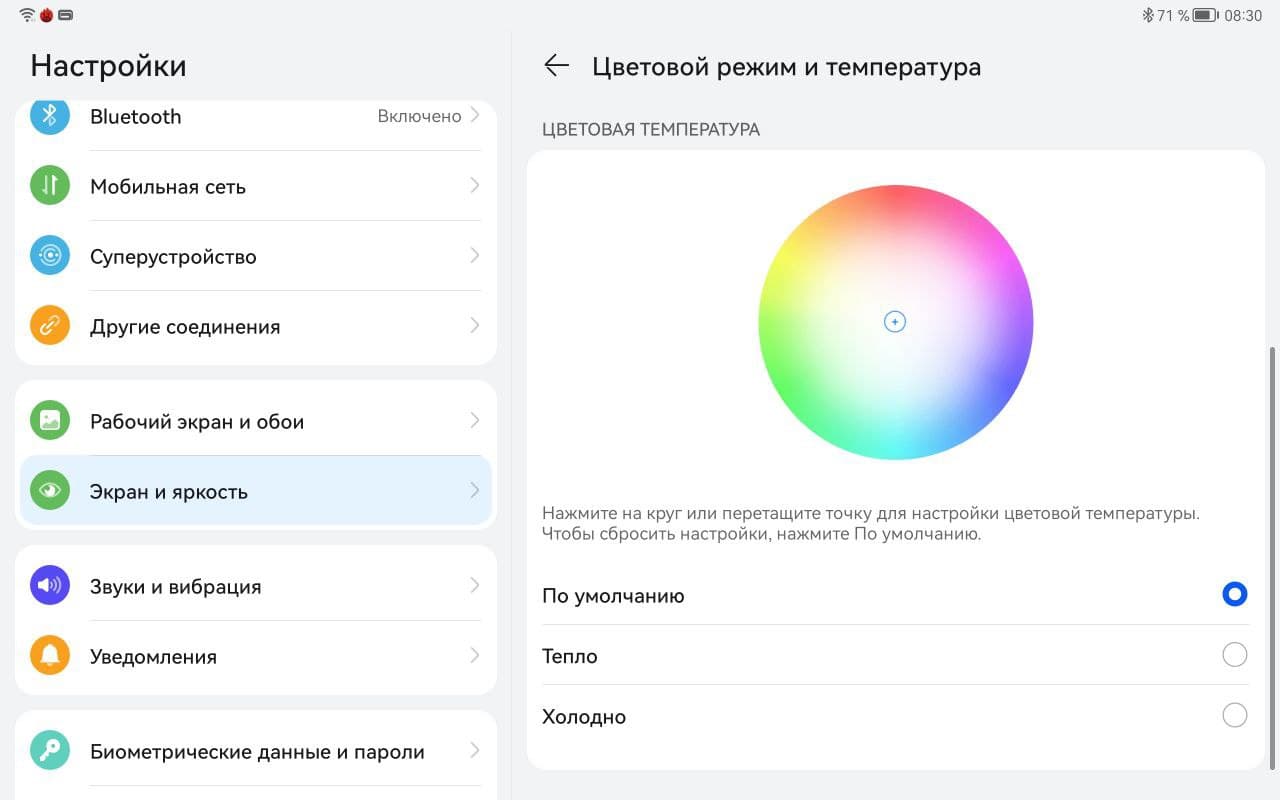The height and width of the screenshot is (800, 1280).
Task: Open the Суперустройство menu item
Action: point(173,257)
